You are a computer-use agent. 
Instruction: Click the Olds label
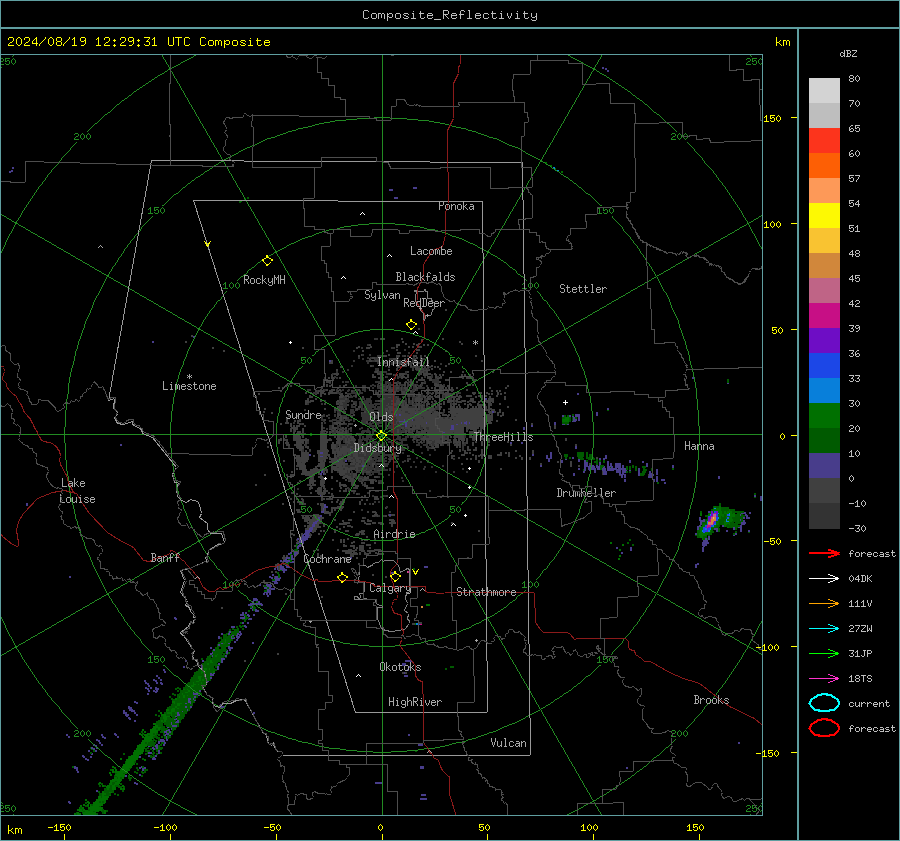click(x=381, y=417)
